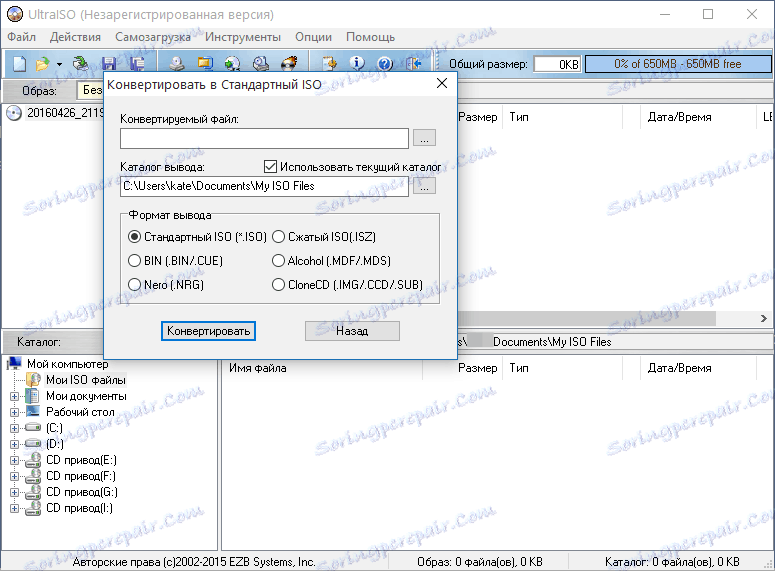Click the Конвертировать button
775x571 pixels.
208,331
